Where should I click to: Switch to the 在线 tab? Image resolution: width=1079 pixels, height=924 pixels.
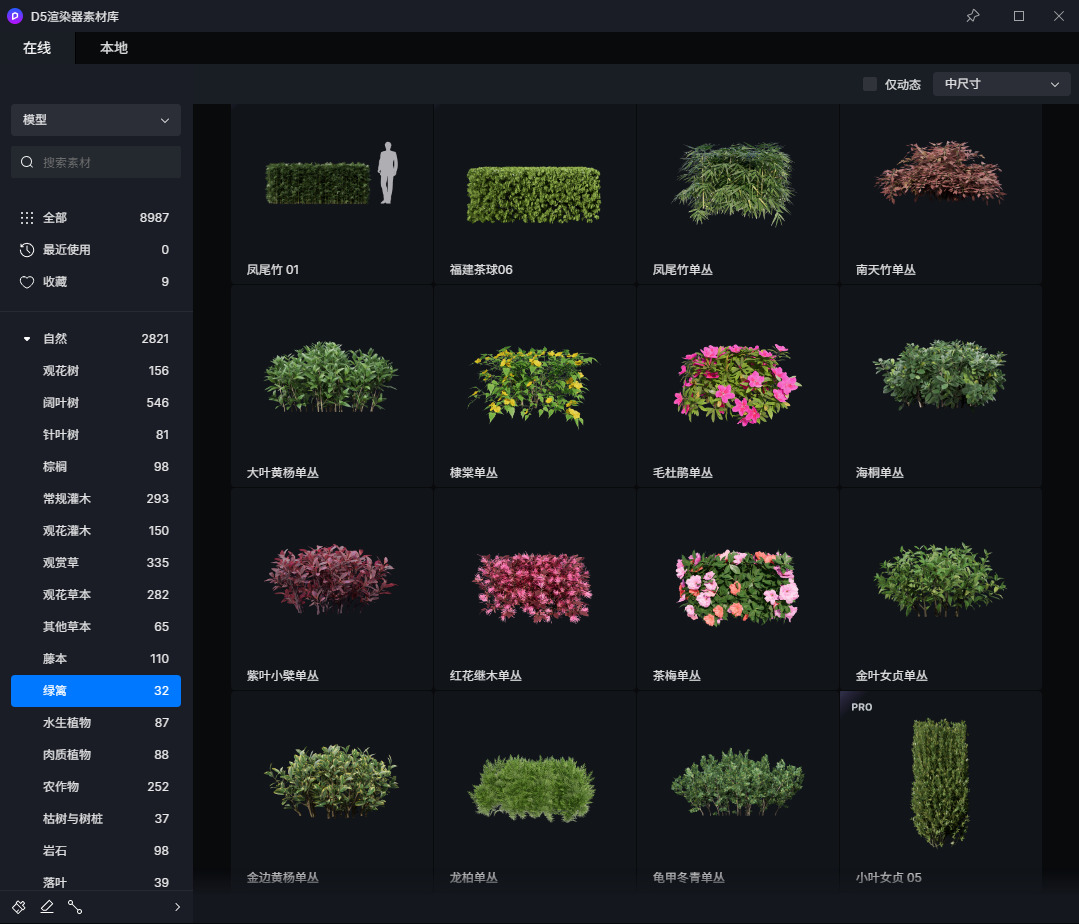[37, 48]
